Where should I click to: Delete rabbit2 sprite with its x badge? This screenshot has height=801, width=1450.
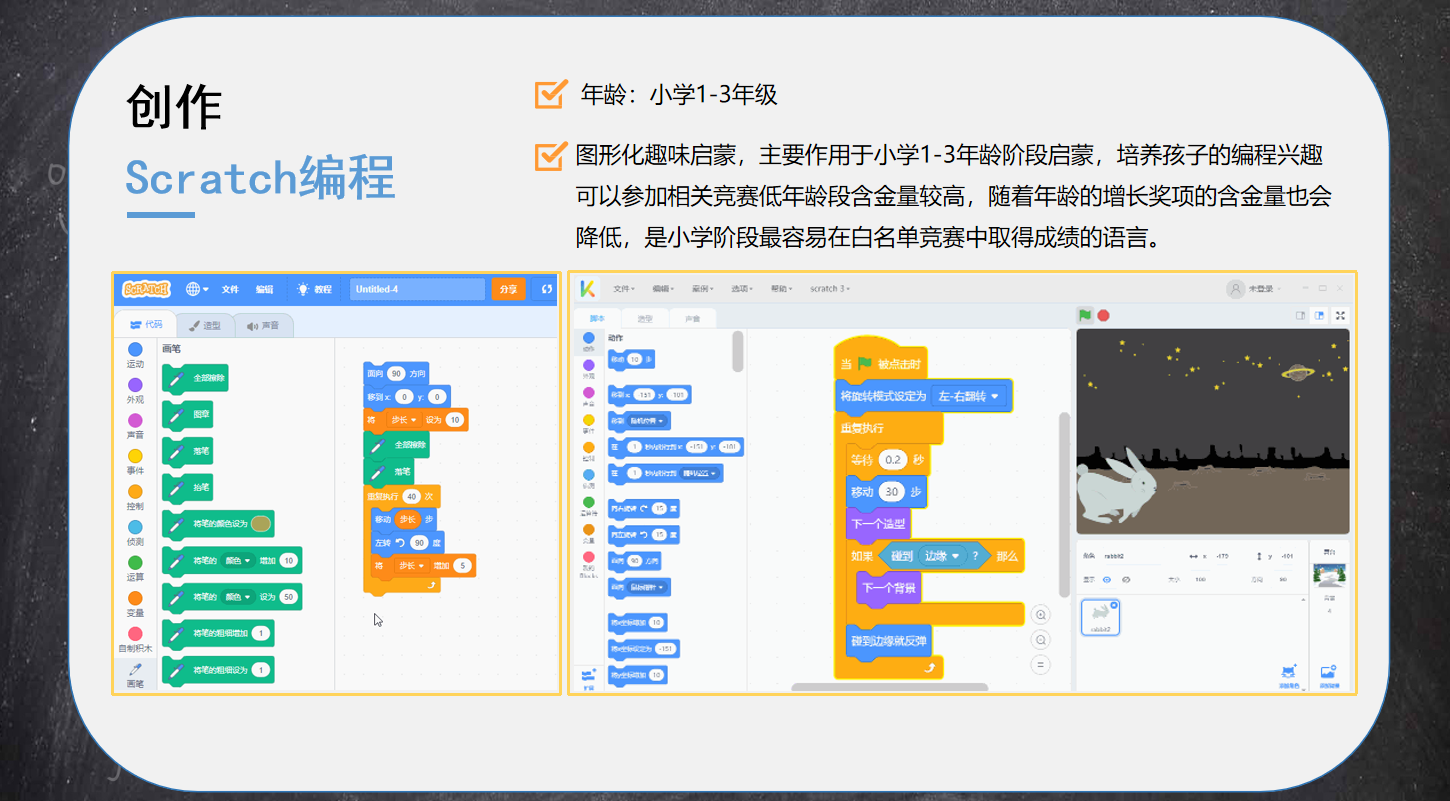(x=1115, y=604)
